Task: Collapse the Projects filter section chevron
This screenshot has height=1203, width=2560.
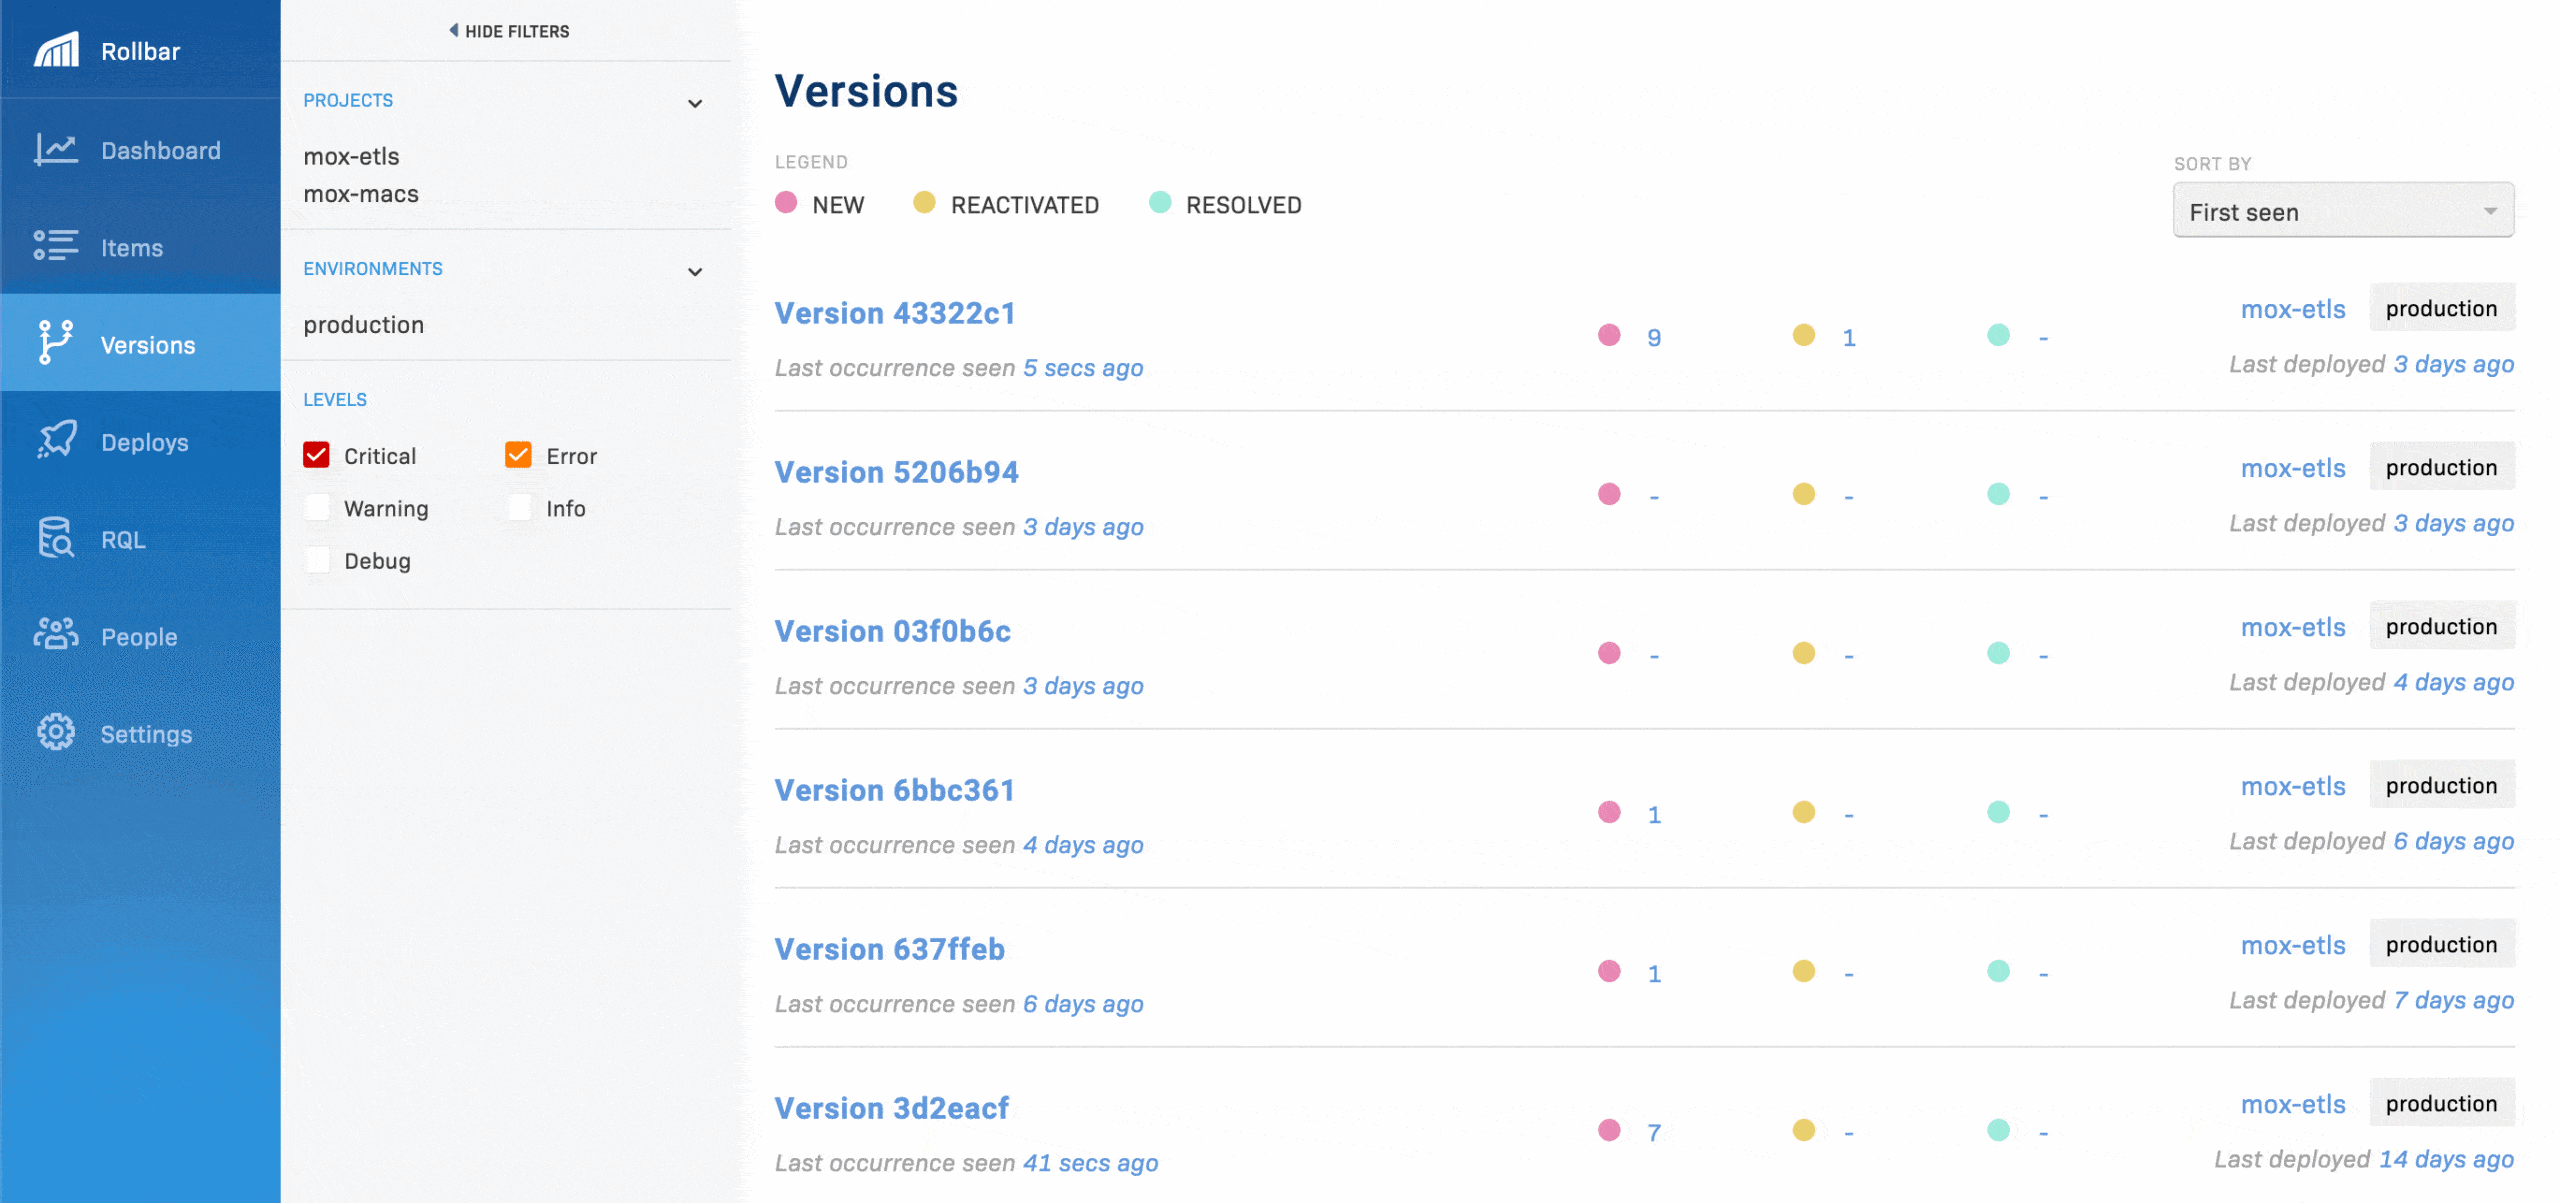Action: (x=695, y=103)
